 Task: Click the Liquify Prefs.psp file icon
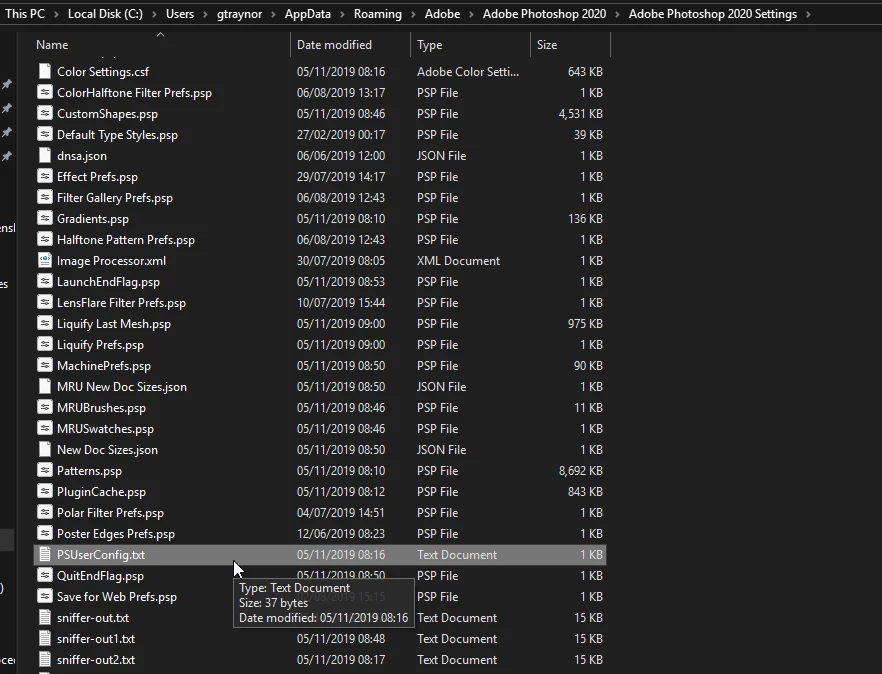coord(44,344)
